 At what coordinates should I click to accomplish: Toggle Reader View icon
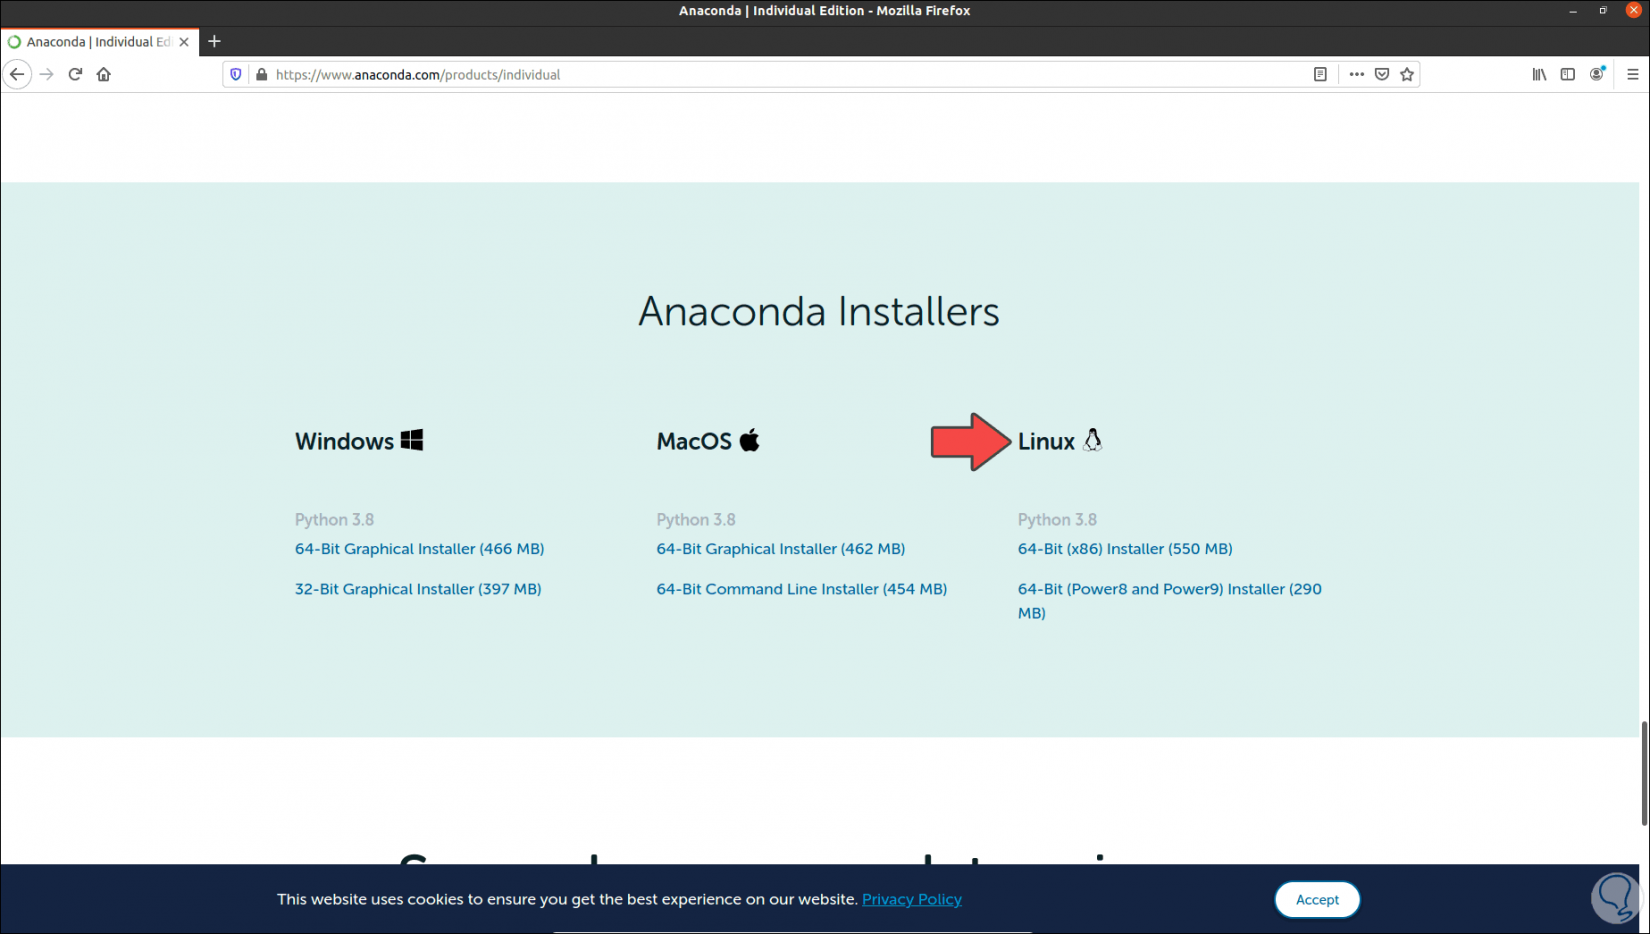point(1320,74)
